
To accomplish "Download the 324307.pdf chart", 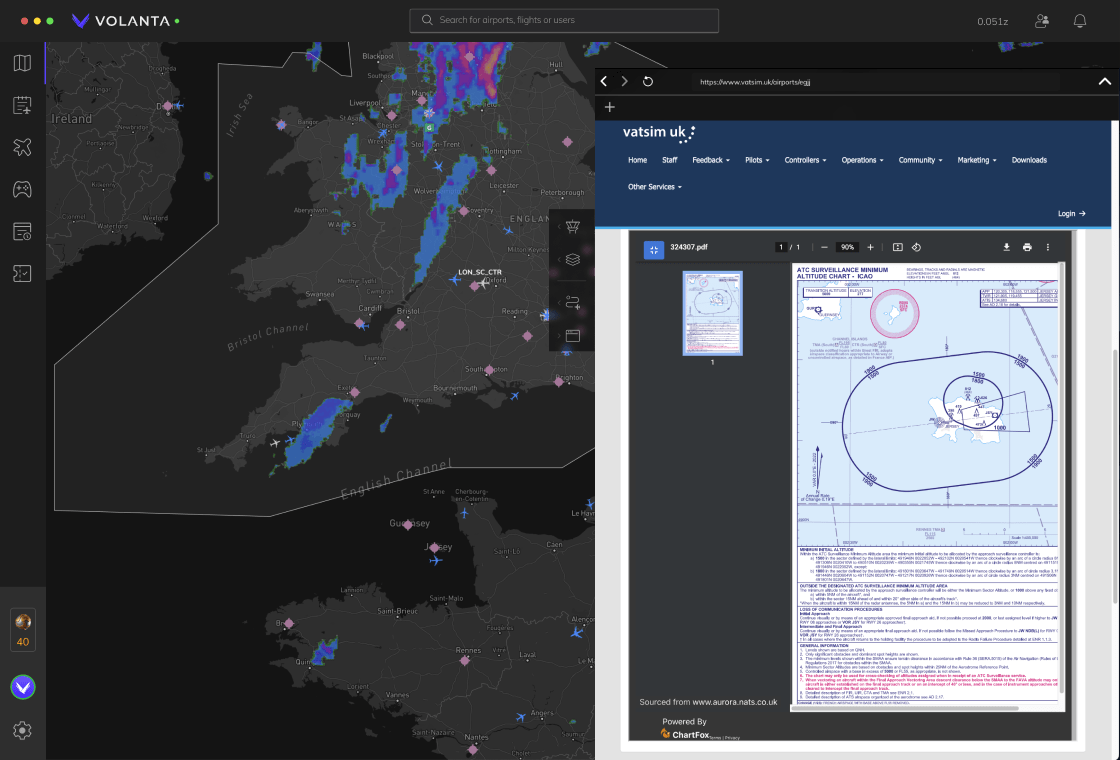I will tap(1007, 247).
